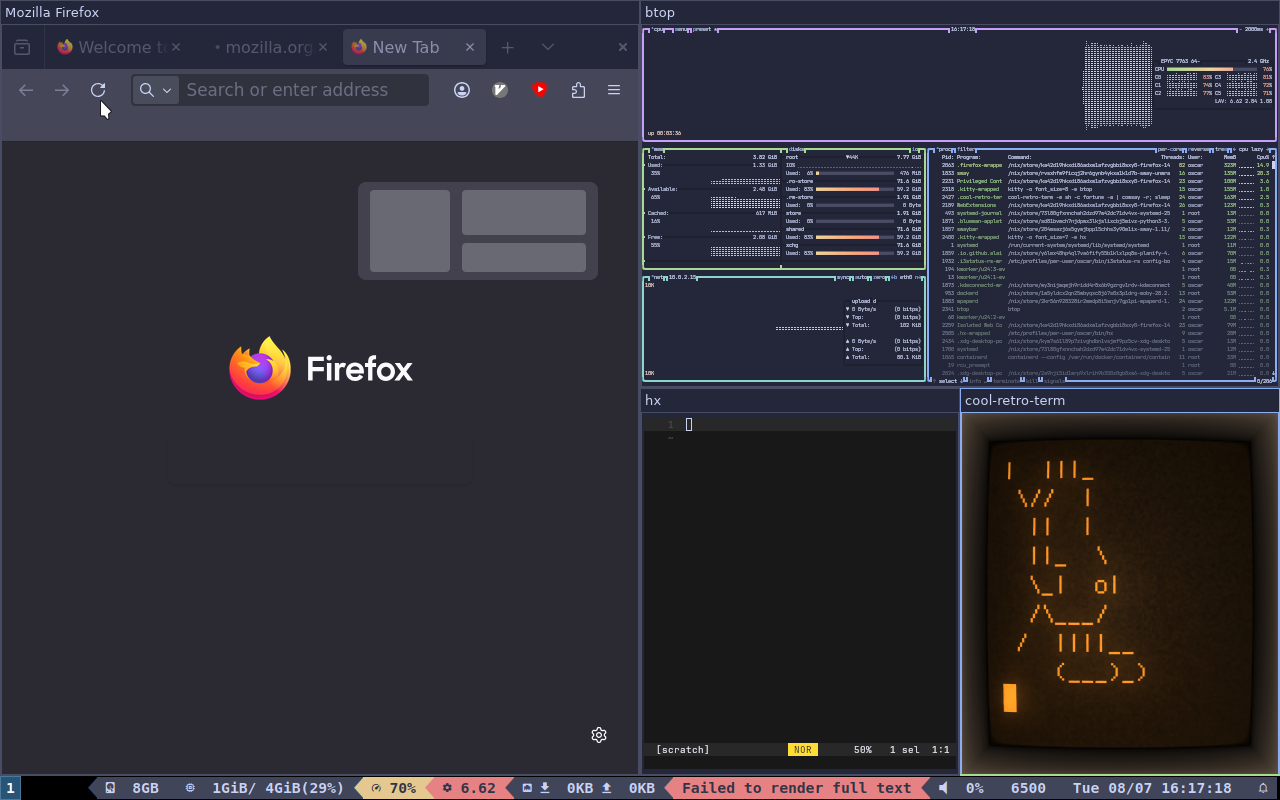This screenshot has width=1280, height=800.
Task: Click zero in the btop net box
Action: point(878,277)
